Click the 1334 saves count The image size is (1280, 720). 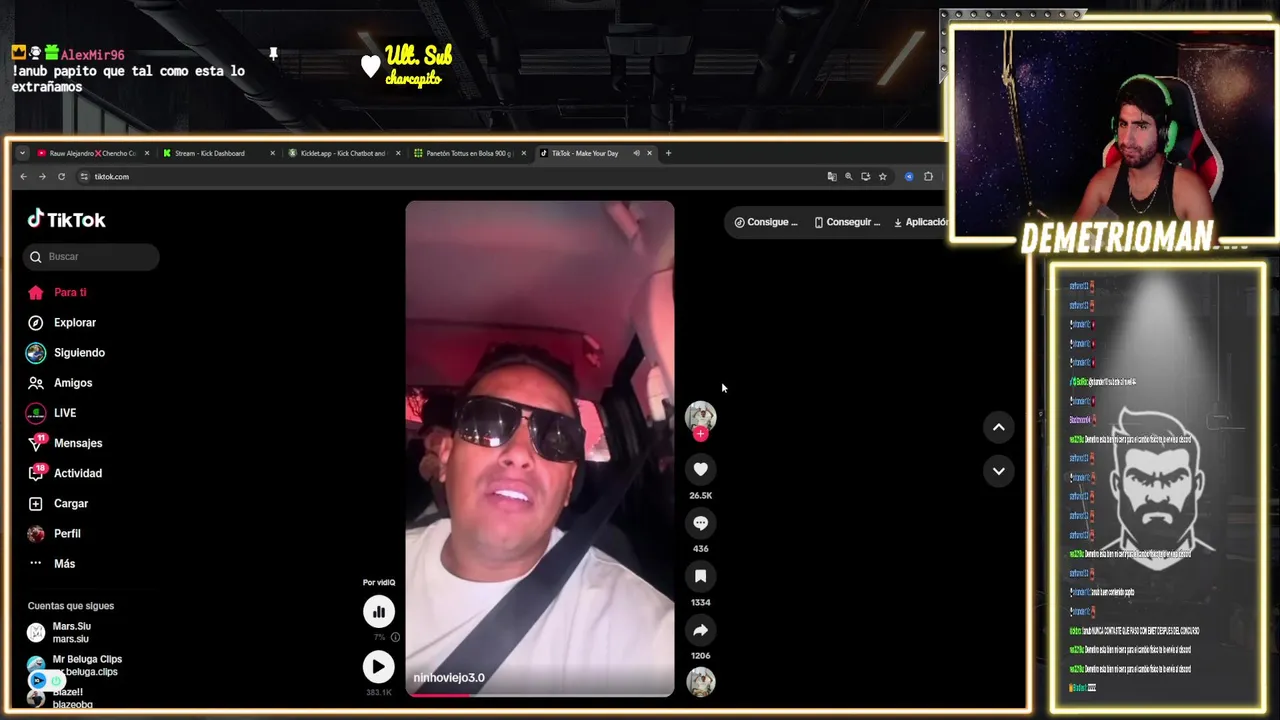click(x=700, y=602)
